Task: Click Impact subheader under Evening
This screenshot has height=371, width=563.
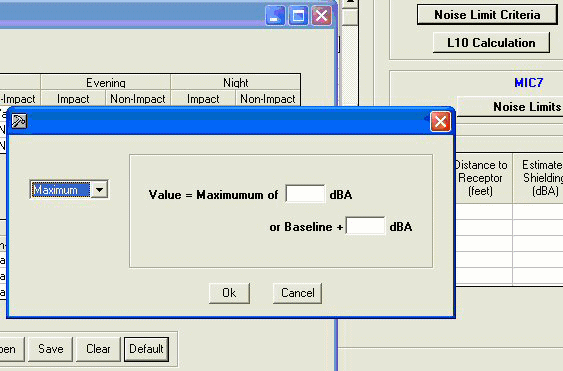Action: (73, 99)
